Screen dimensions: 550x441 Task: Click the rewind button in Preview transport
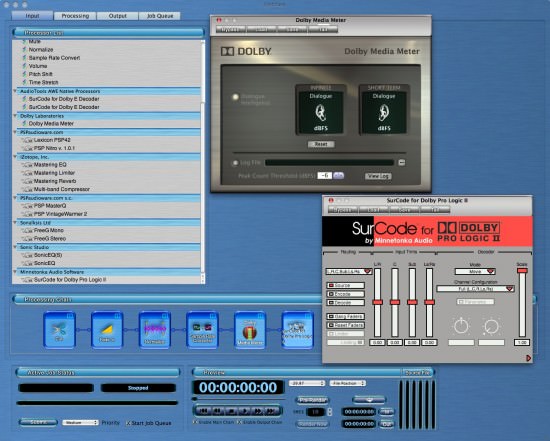(217, 410)
